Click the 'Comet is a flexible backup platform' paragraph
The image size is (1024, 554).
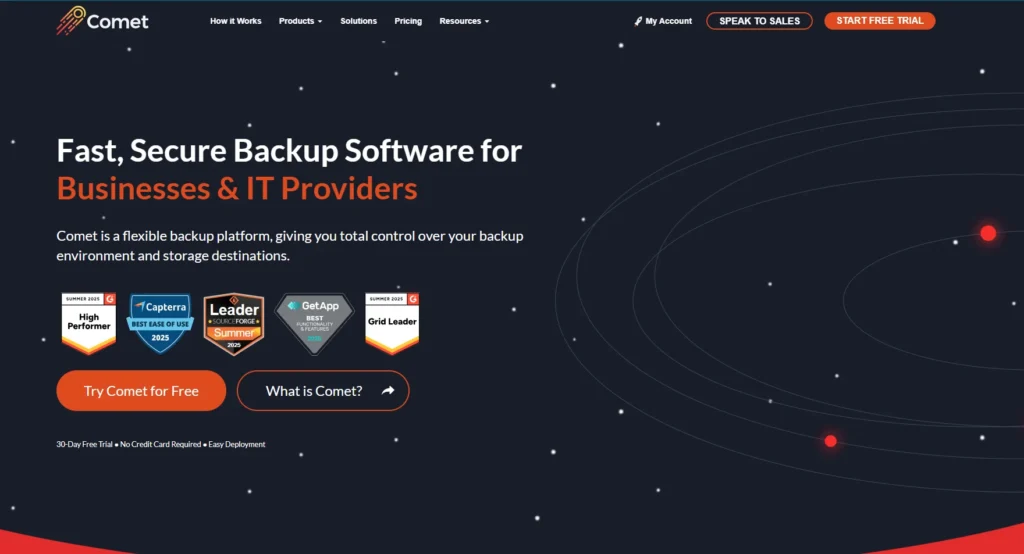[290, 246]
